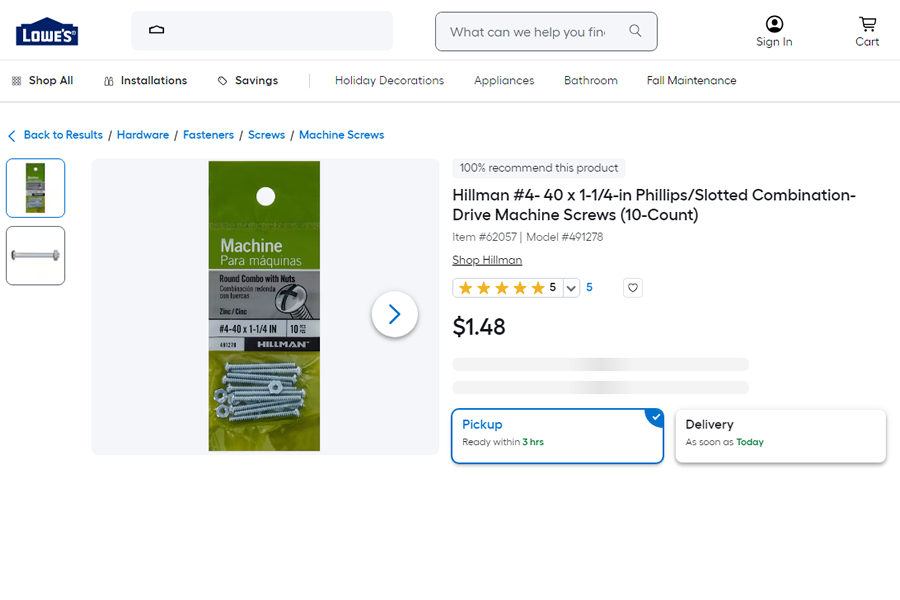Click the 100% recommend this product badge

539,168
